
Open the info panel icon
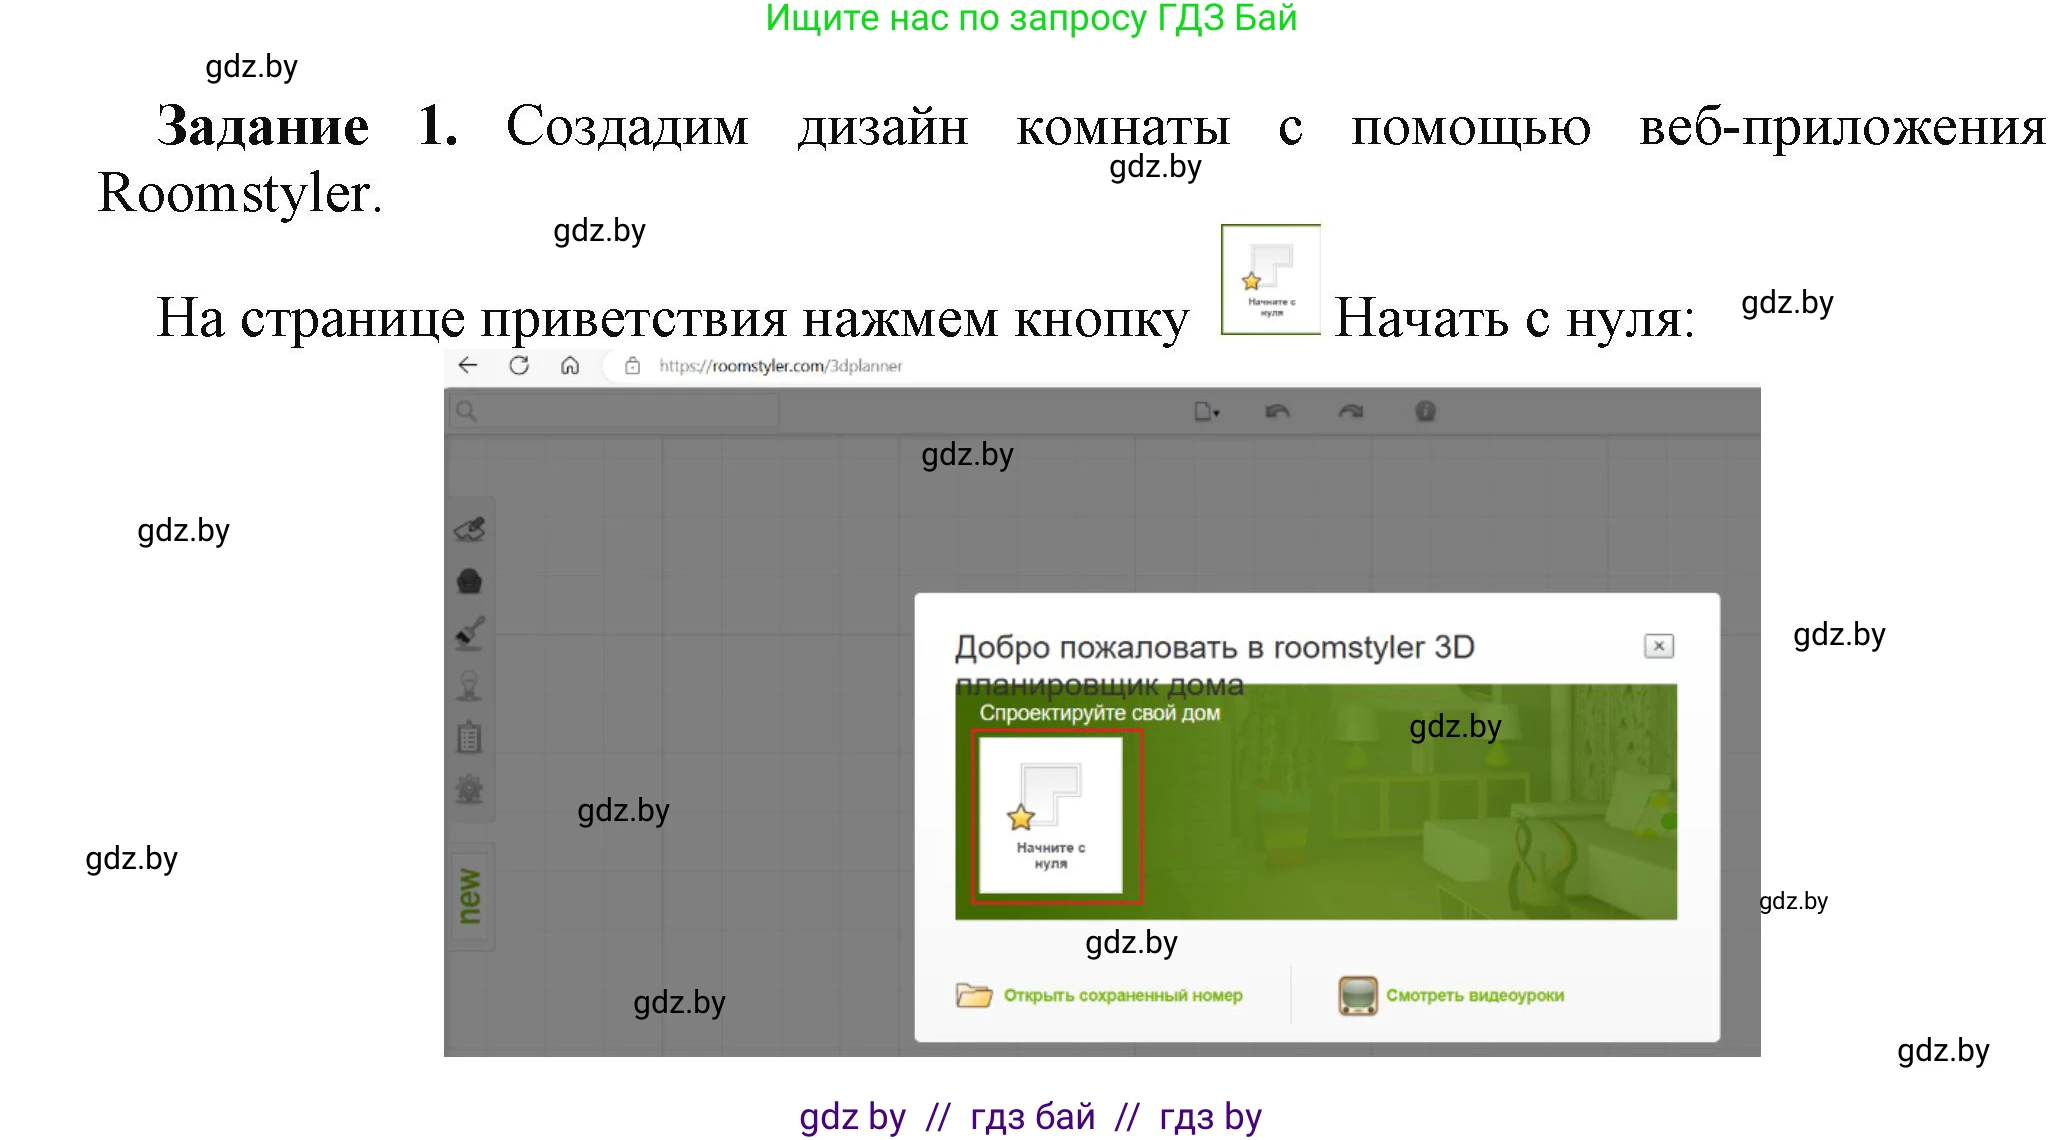pos(1427,411)
